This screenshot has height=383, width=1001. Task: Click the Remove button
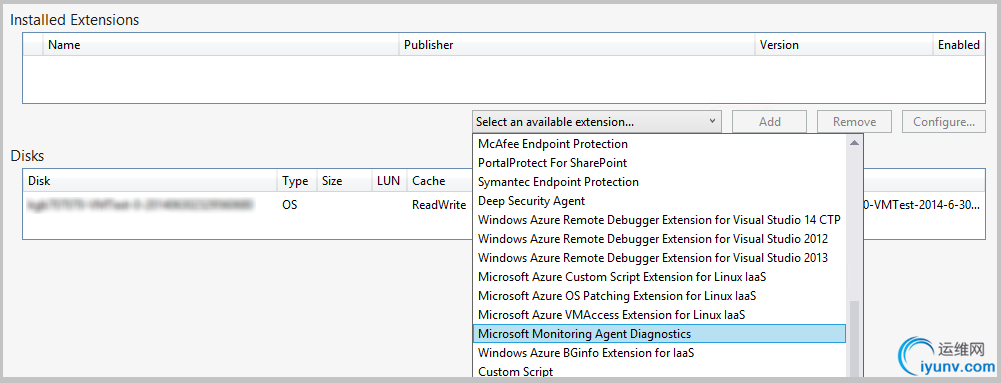click(x=855, y=121)
